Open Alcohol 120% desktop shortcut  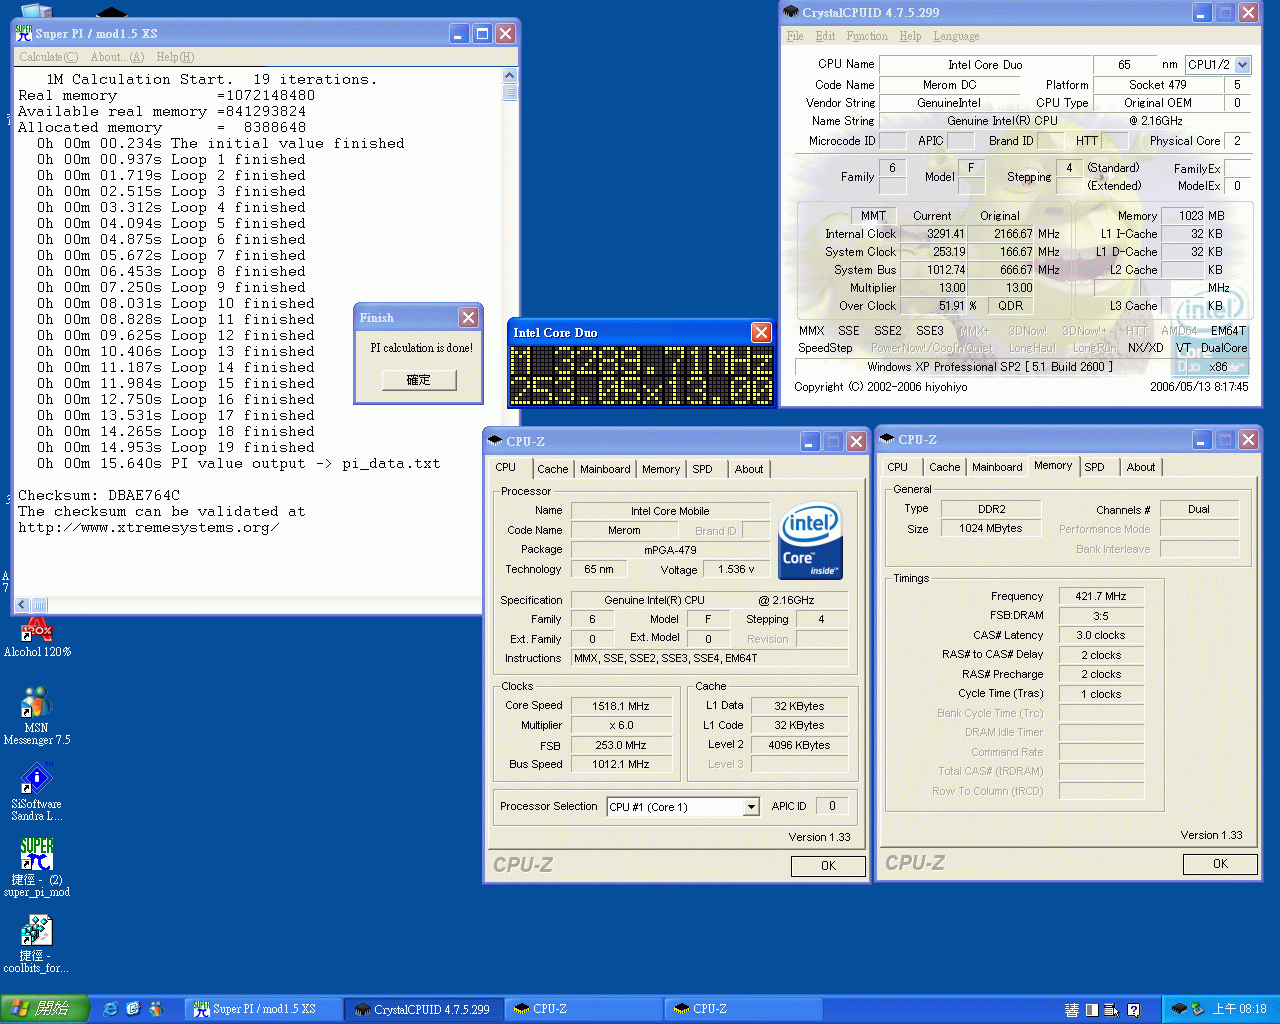pyautogui.click(x=37, y=637)
